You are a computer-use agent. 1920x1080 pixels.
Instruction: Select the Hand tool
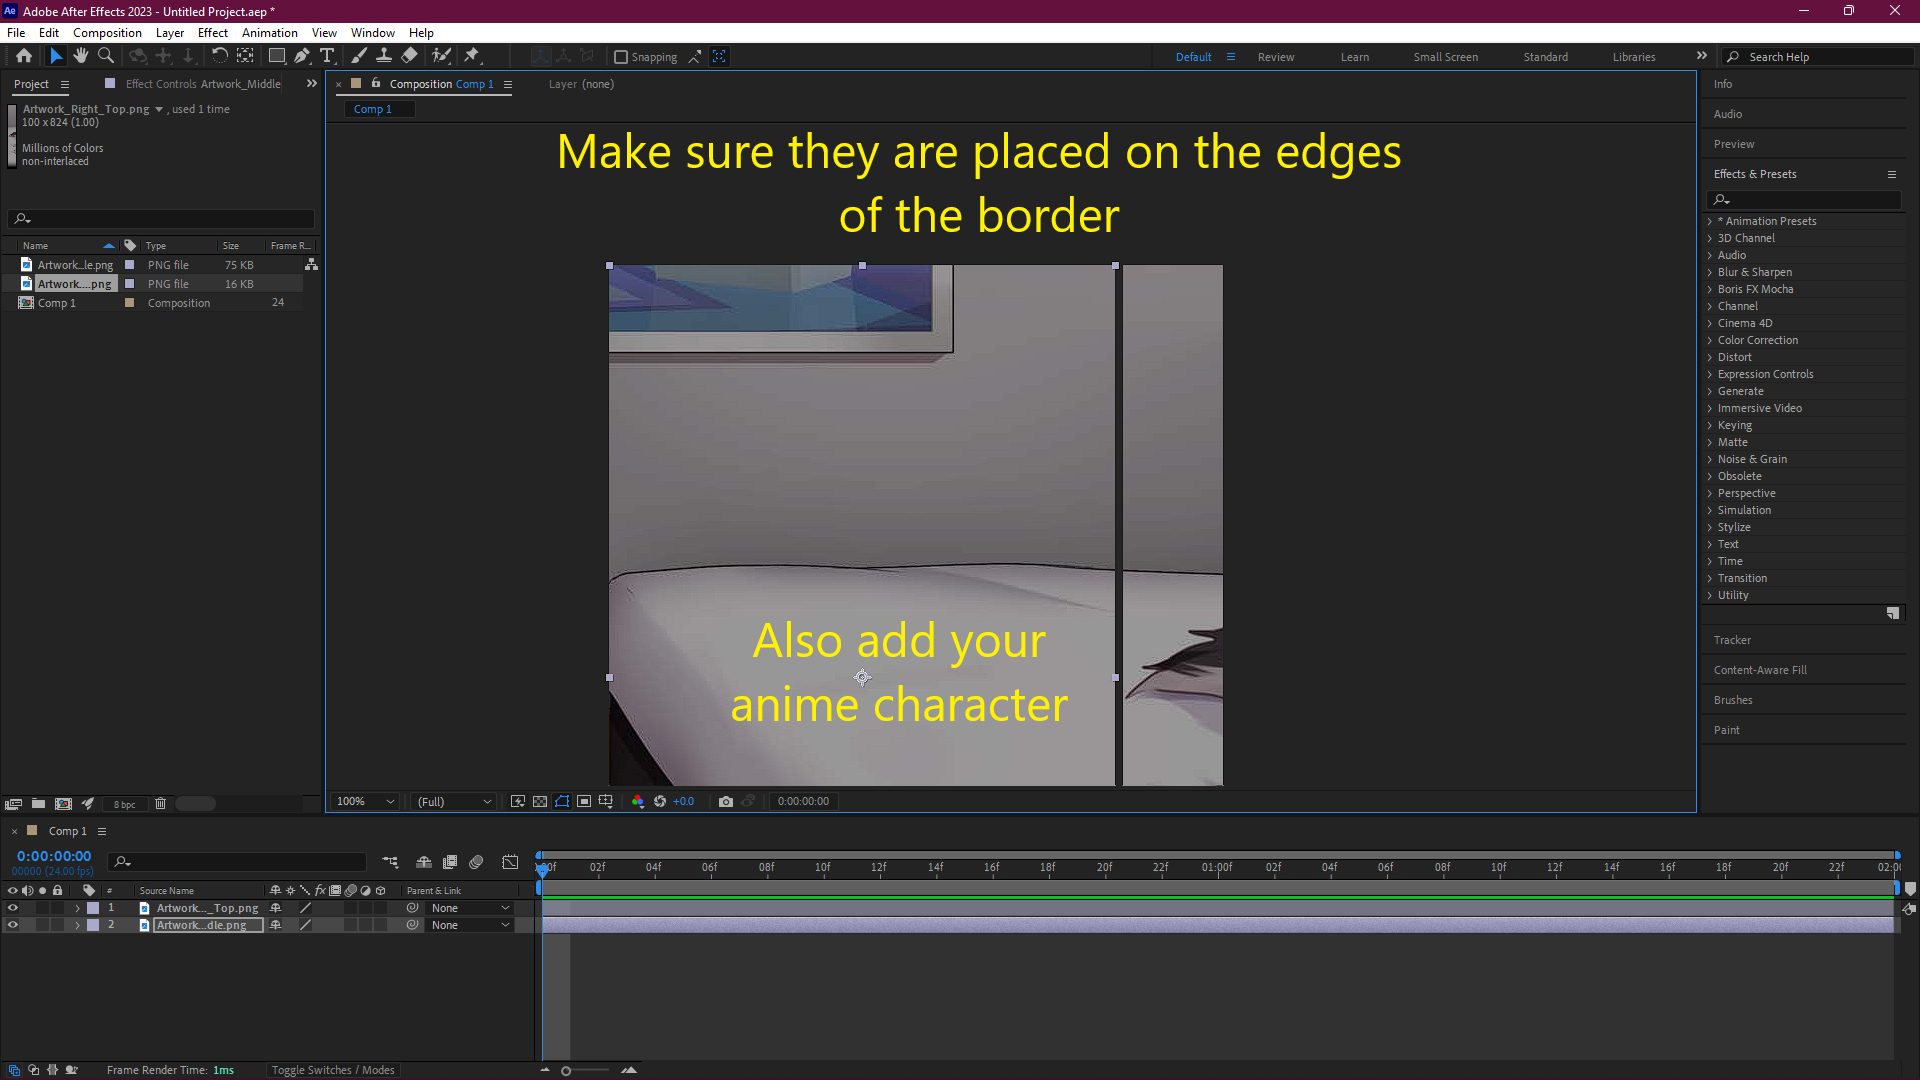pyautogui.click(x=81, y=56)
